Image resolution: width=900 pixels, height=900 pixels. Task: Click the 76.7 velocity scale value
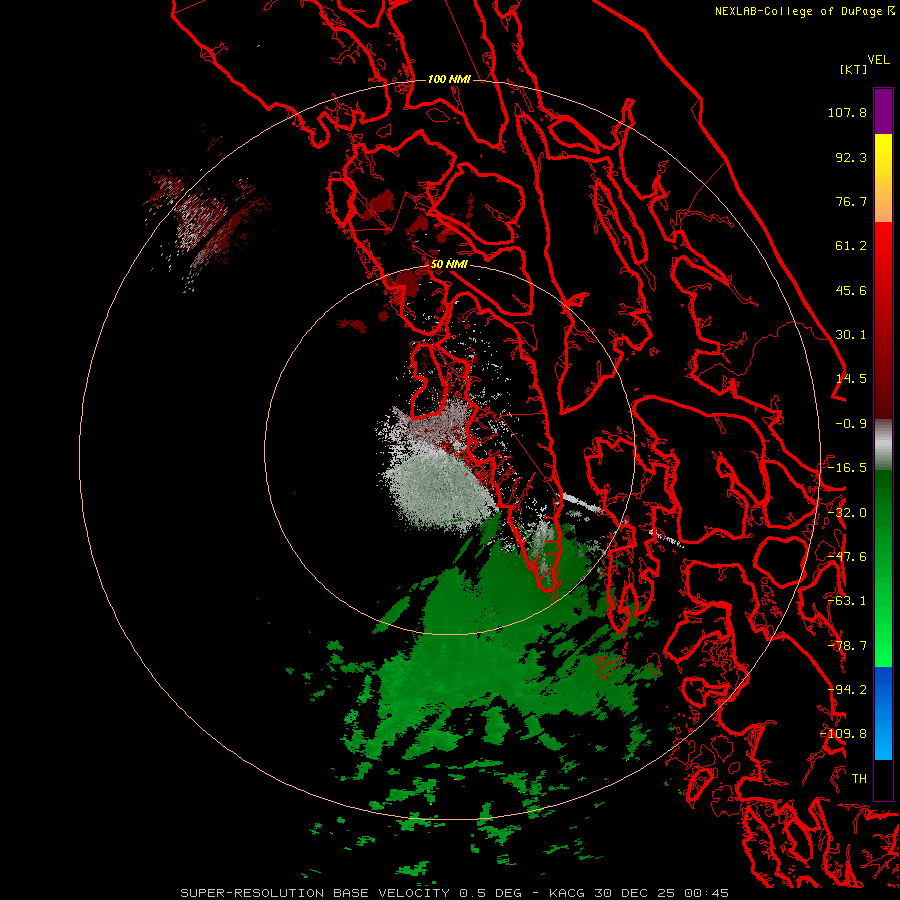(851, 201)
